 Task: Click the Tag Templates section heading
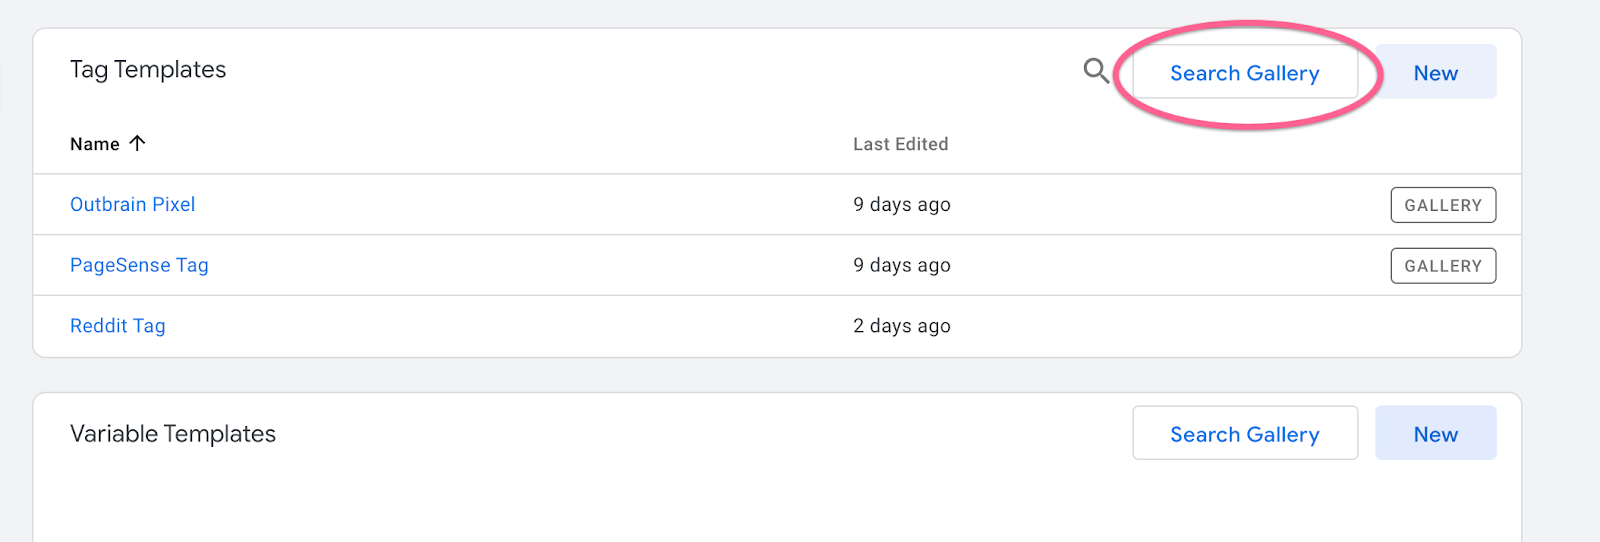(x=148, y=69)
